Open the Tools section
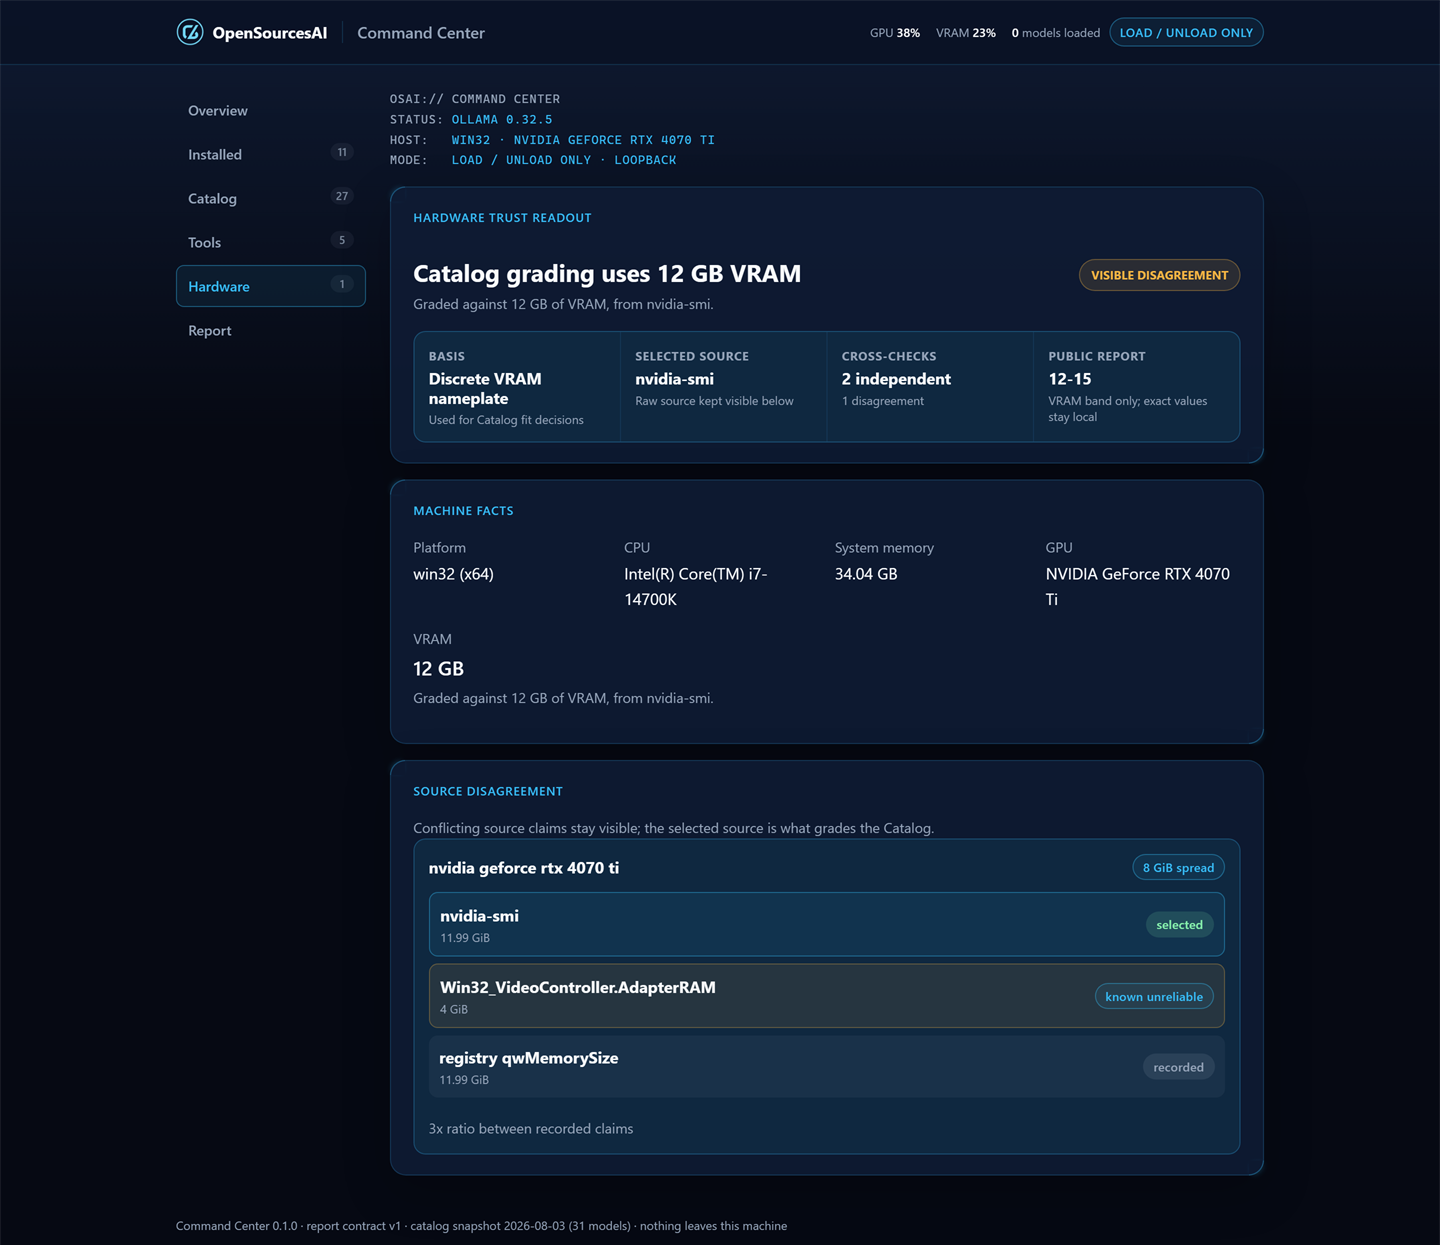Screen dimensions: 1440x1245 (270, 243)
